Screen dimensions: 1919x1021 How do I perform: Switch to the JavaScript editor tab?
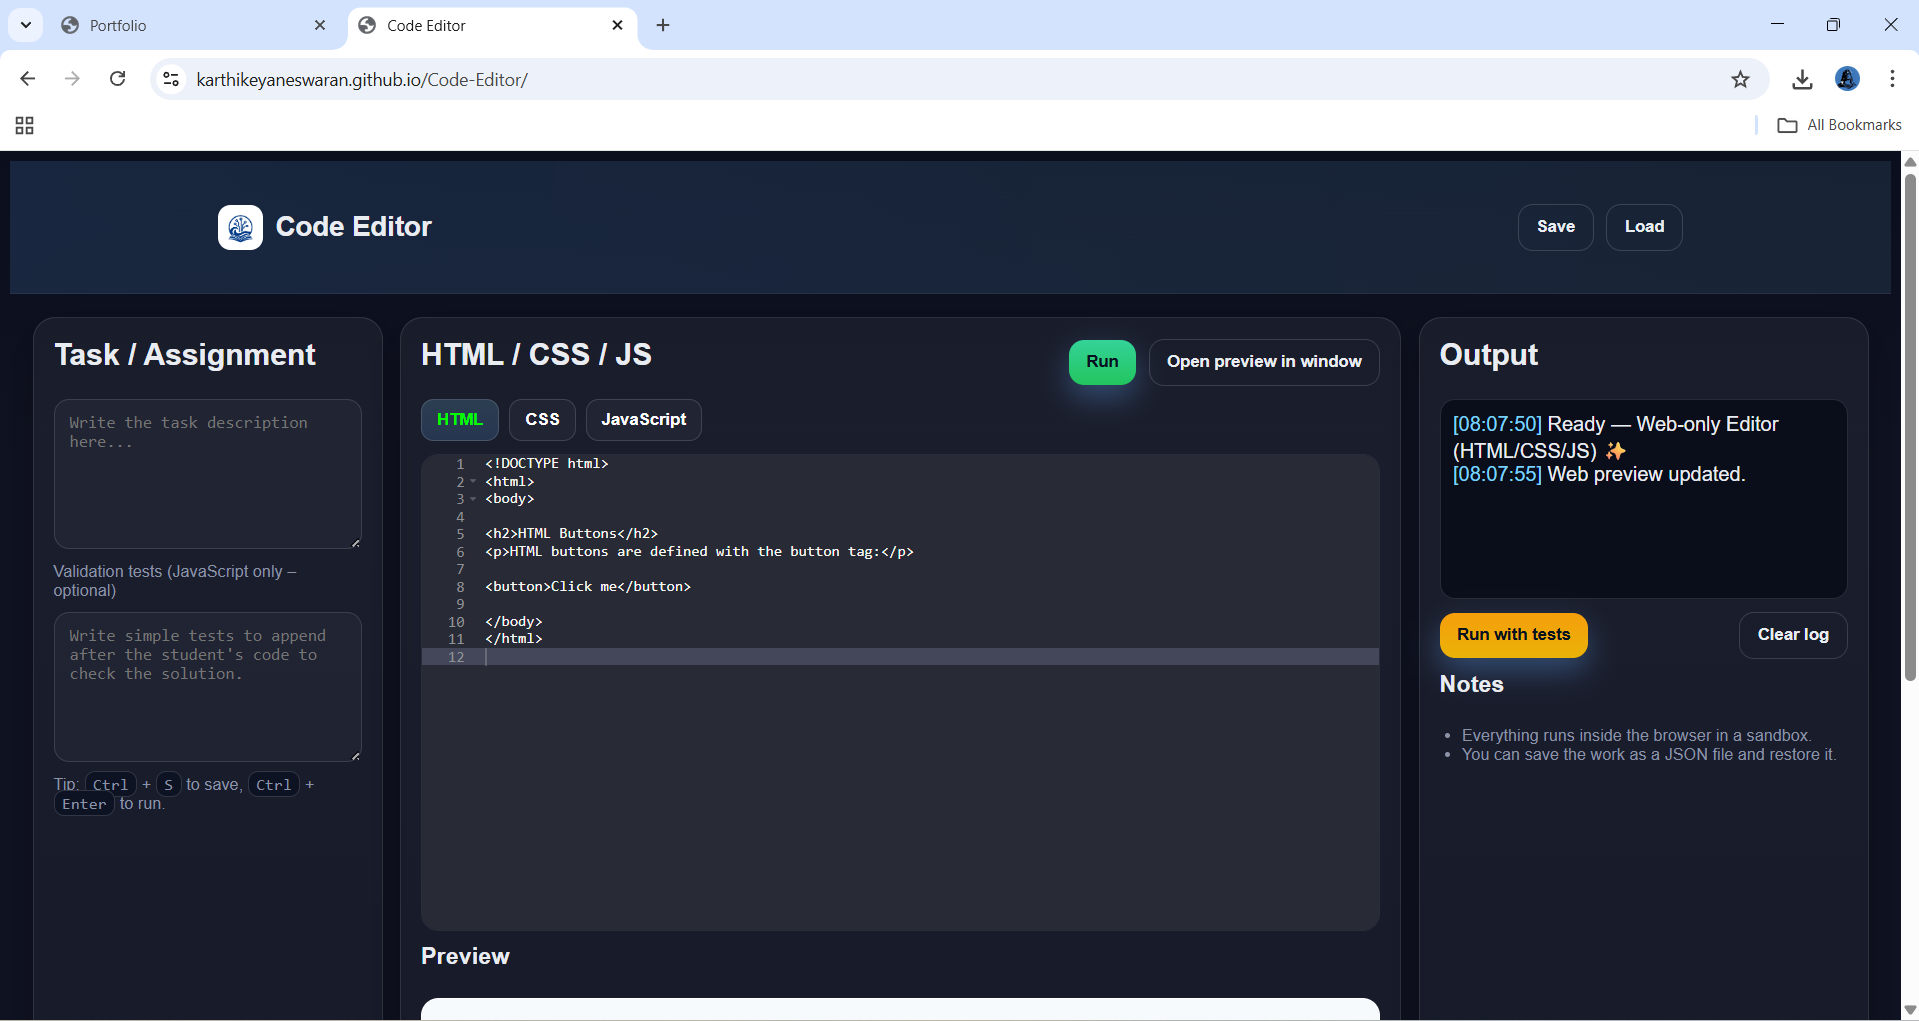643,420
